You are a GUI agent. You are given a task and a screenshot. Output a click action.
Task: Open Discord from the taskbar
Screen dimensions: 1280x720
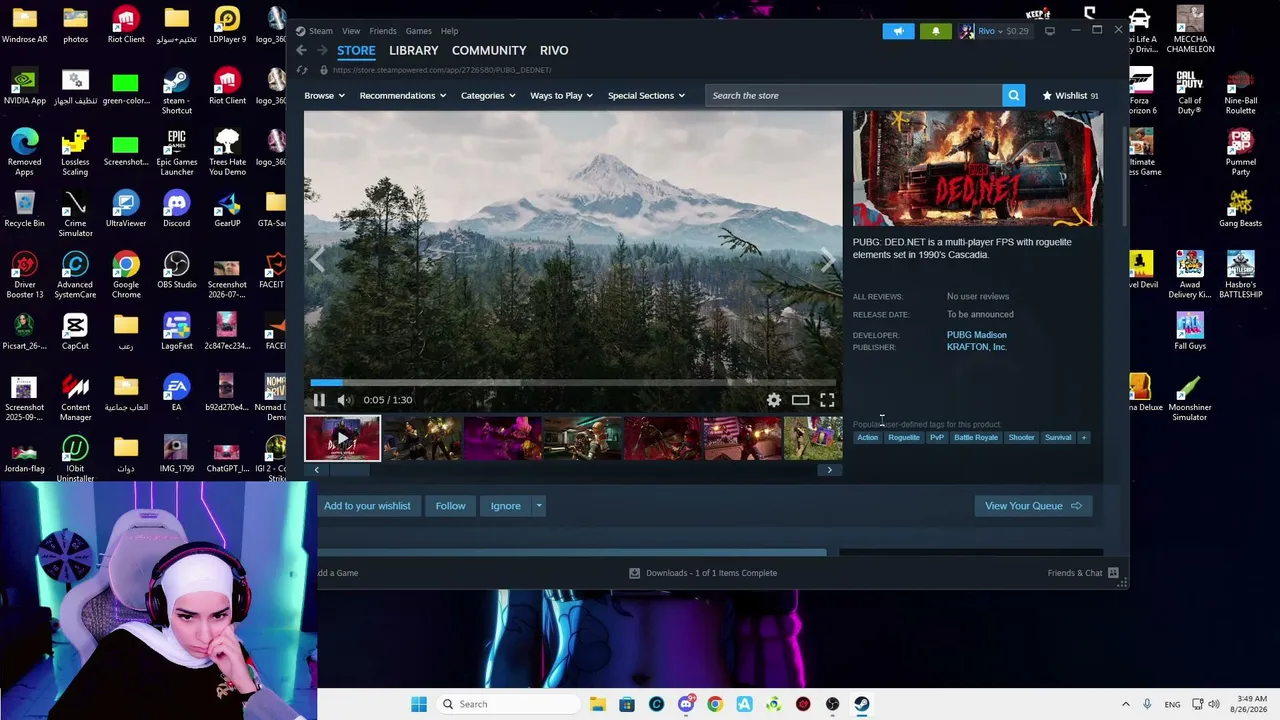pos(686,704)
